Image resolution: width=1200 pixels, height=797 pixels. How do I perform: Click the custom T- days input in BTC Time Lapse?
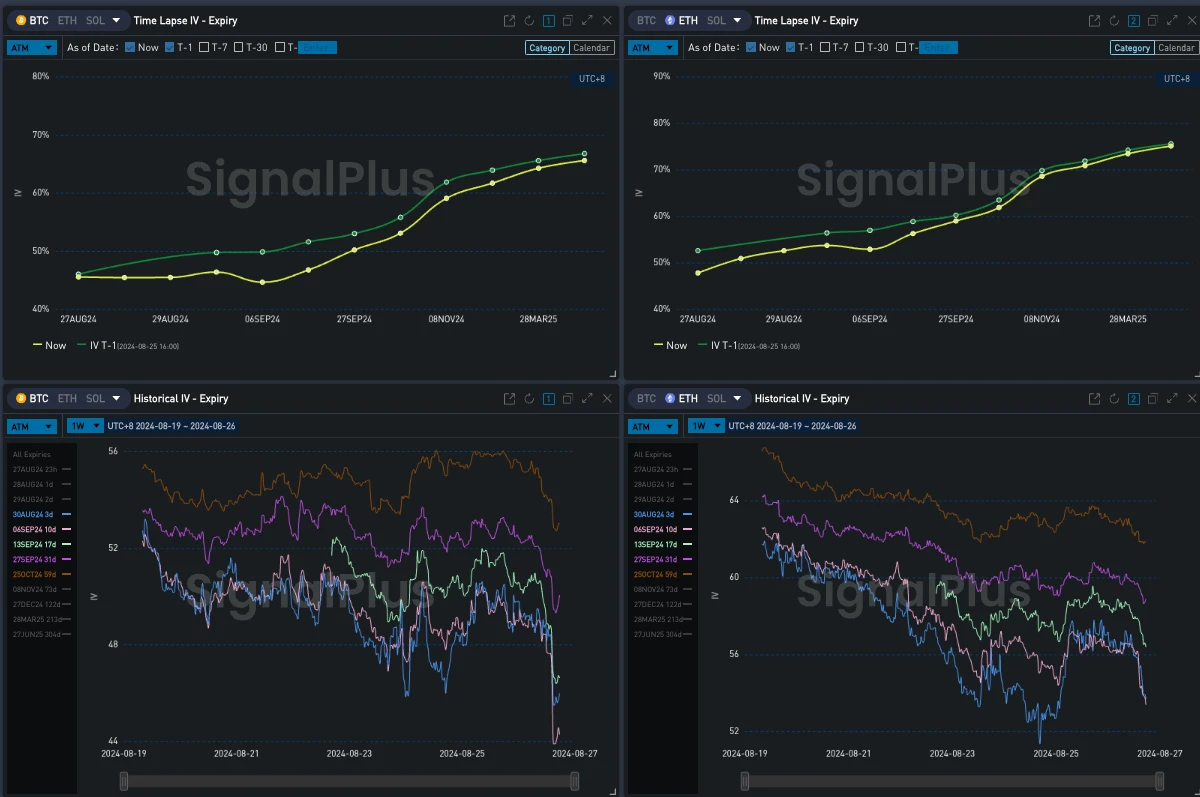(316, 47)
